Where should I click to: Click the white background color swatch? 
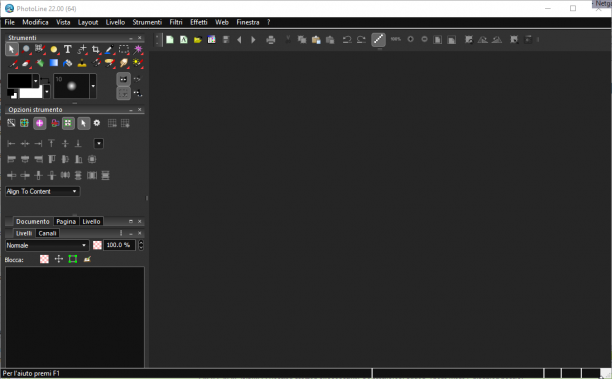point(31,93)
